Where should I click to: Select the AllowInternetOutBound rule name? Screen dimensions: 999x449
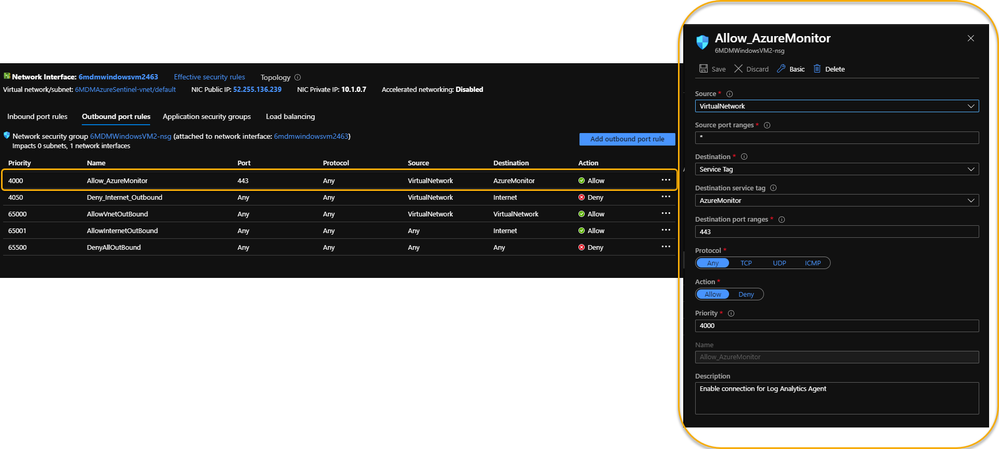click(x=122, y=231)
